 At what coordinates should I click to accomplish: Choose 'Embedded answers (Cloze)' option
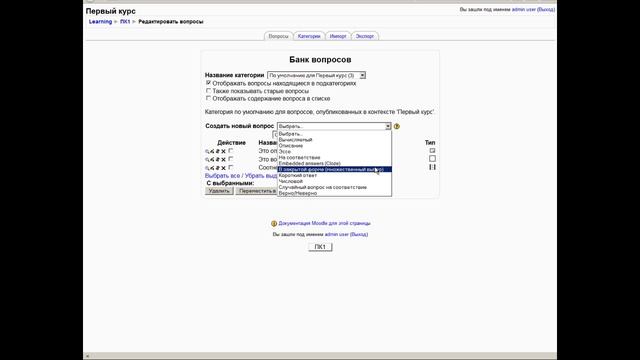tap(334, 163)
